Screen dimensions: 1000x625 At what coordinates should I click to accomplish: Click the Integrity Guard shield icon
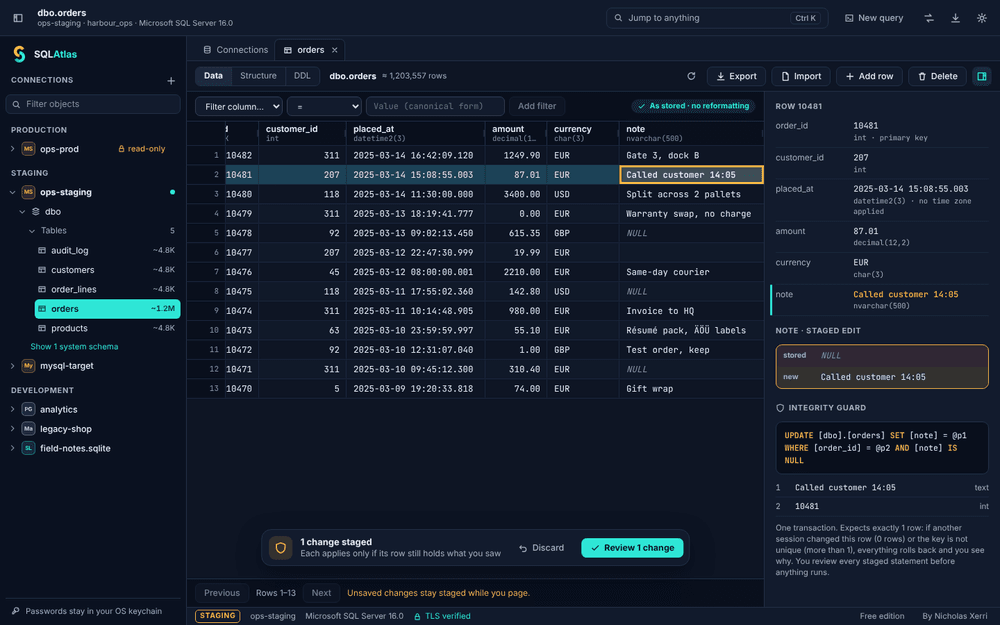pos(780,408)
